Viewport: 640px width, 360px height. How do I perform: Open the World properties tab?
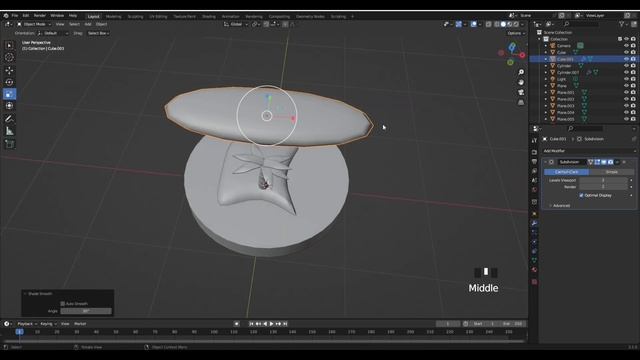(x=534, y=190)
